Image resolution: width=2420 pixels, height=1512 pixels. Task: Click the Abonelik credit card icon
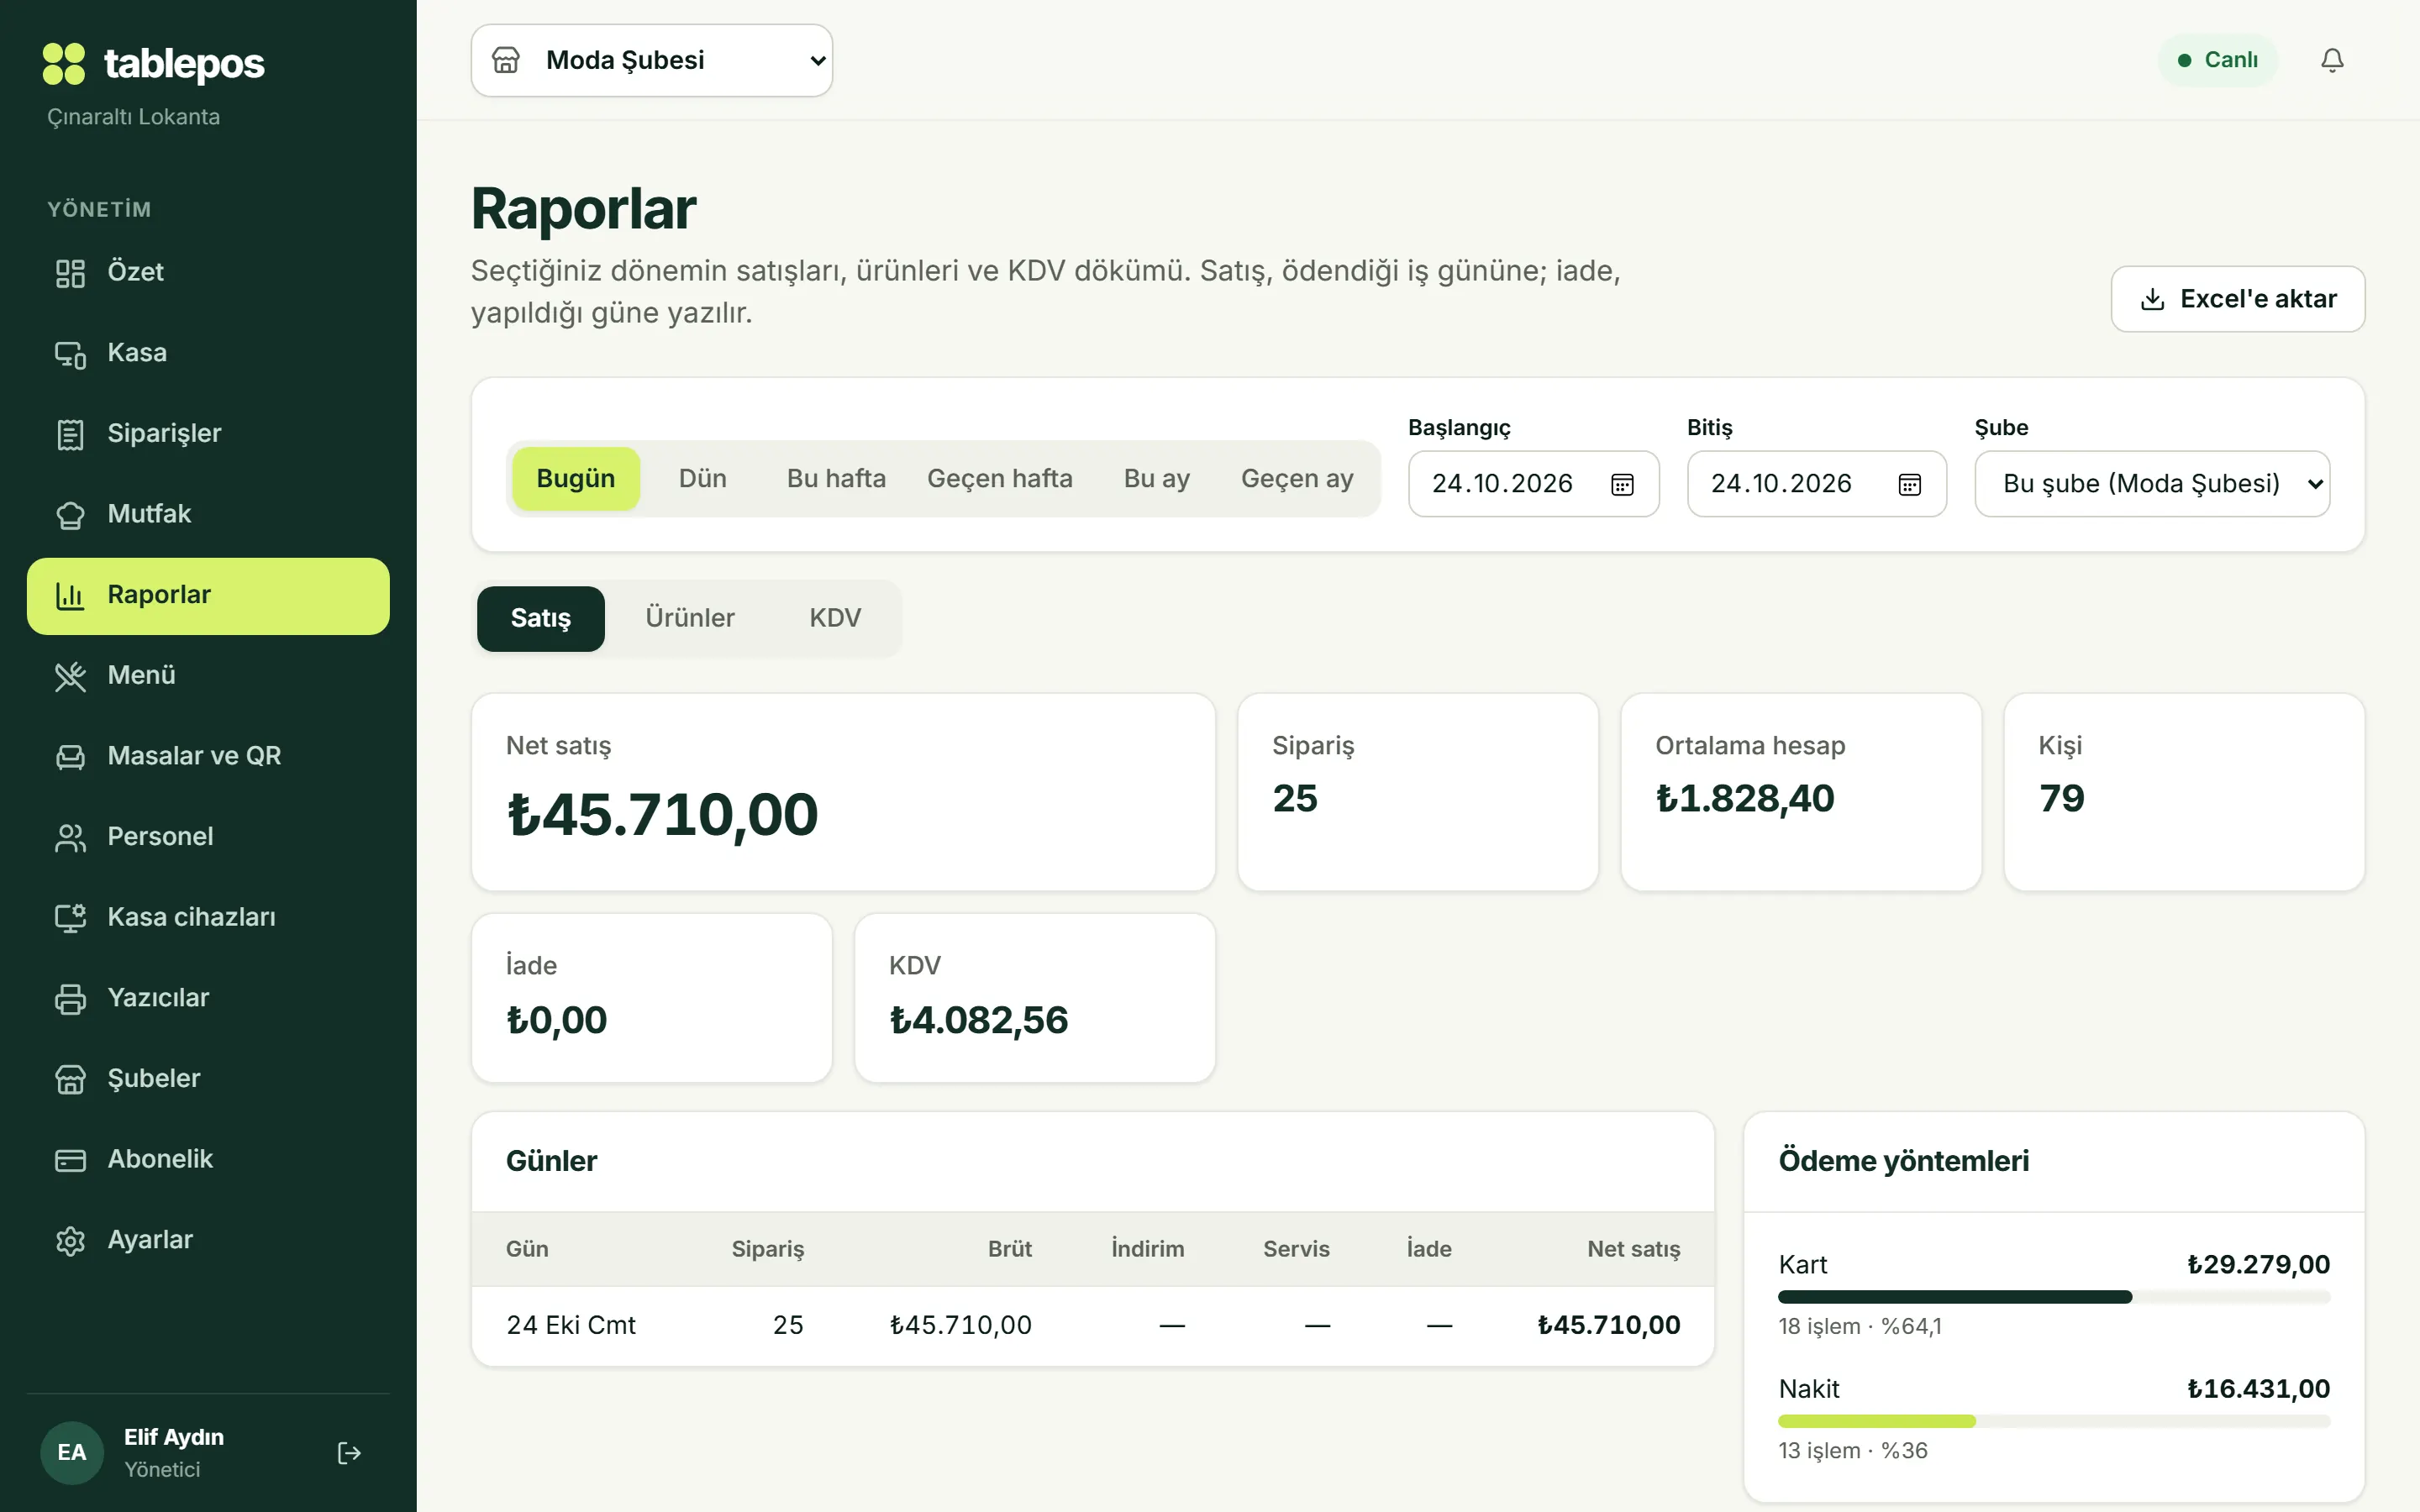70,1160
